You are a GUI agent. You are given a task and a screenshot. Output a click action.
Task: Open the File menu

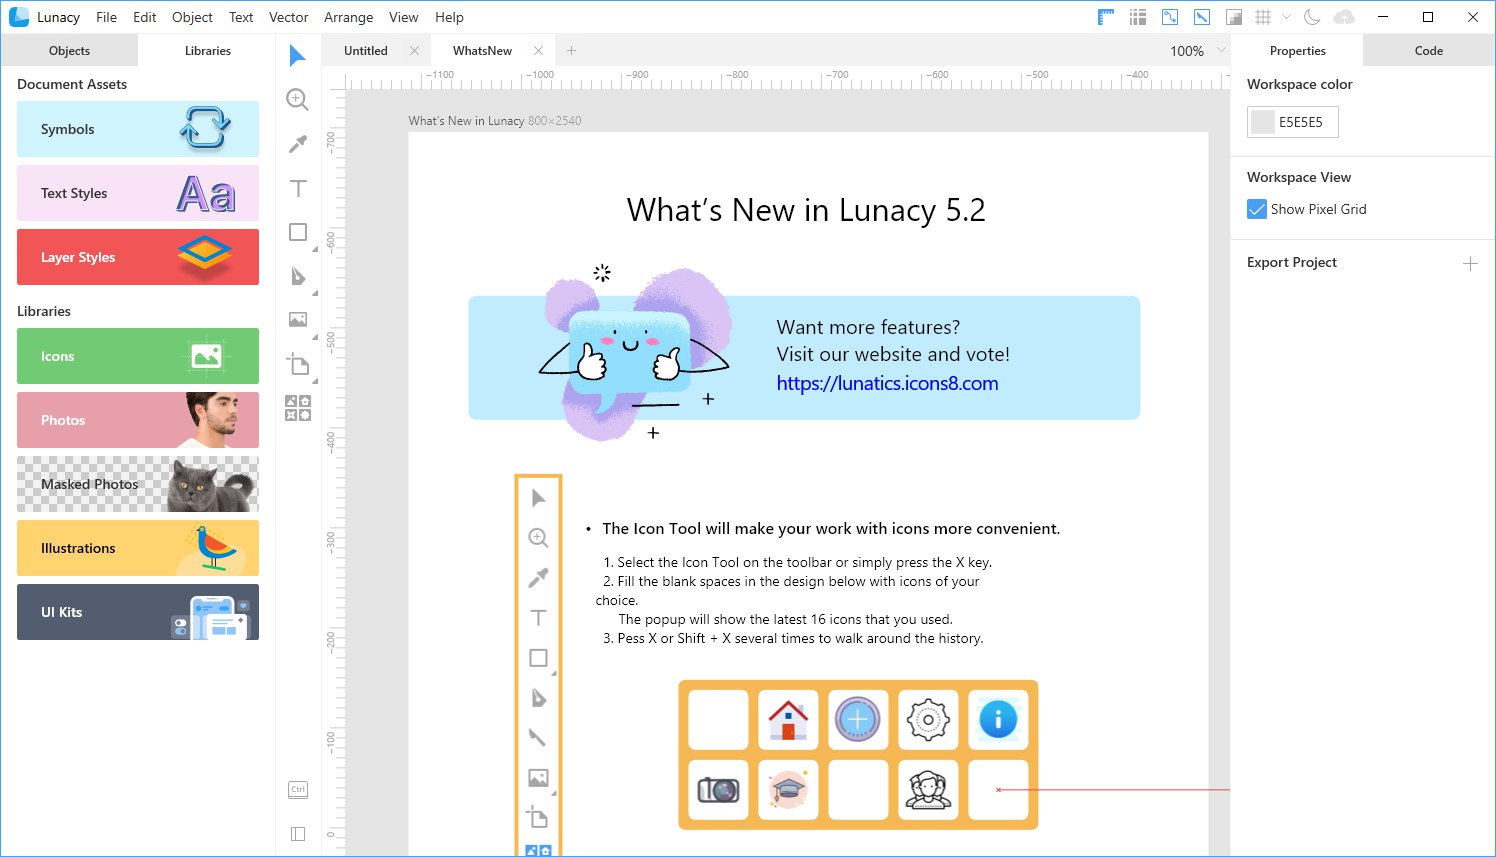click(106, 17)
